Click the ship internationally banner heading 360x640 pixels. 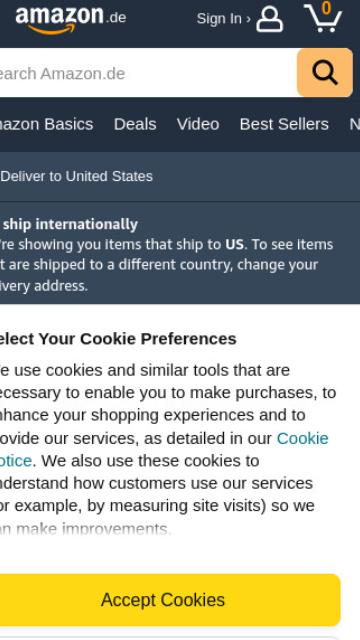click(69, 224)
